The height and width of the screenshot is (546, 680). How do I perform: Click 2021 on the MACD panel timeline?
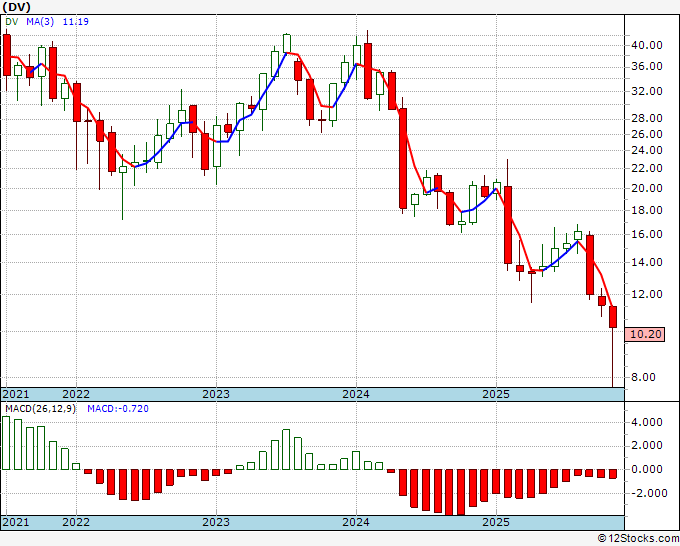tap(16, 522)
